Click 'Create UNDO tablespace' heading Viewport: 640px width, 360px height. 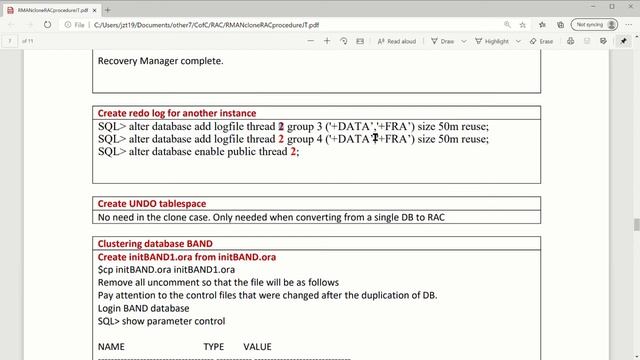(x=152, y=204)
